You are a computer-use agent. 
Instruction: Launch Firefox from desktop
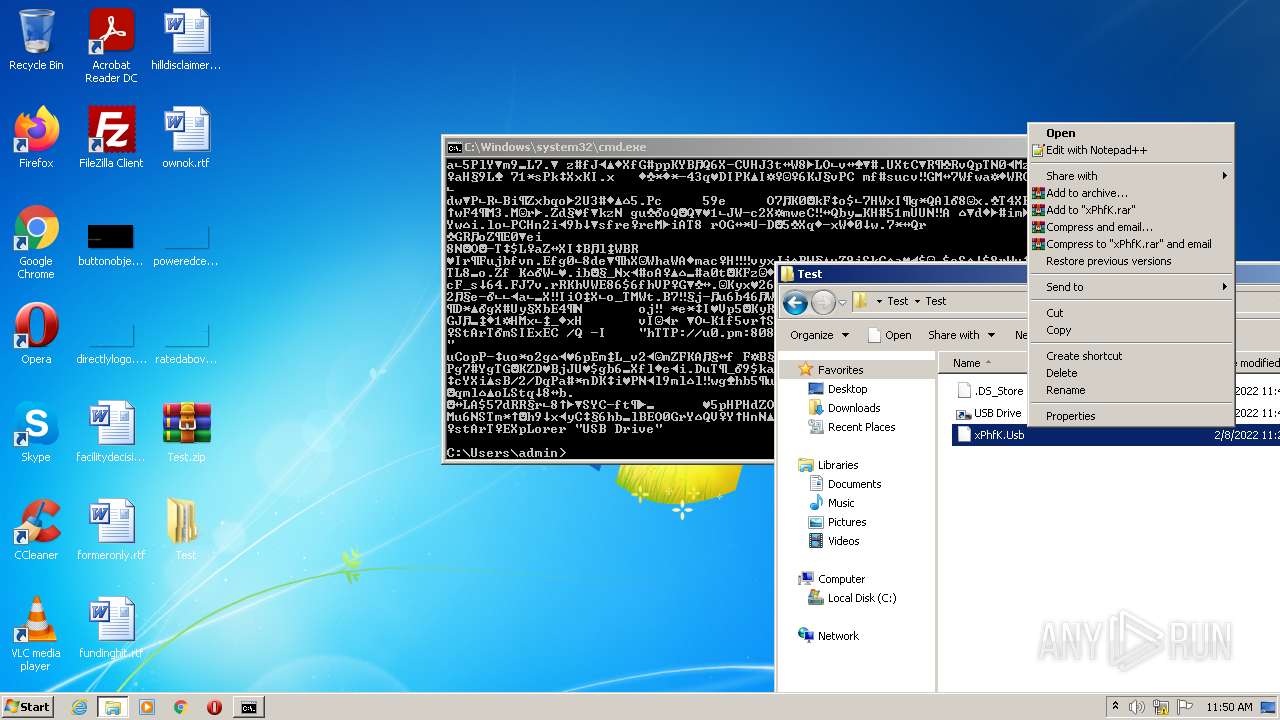36,138
